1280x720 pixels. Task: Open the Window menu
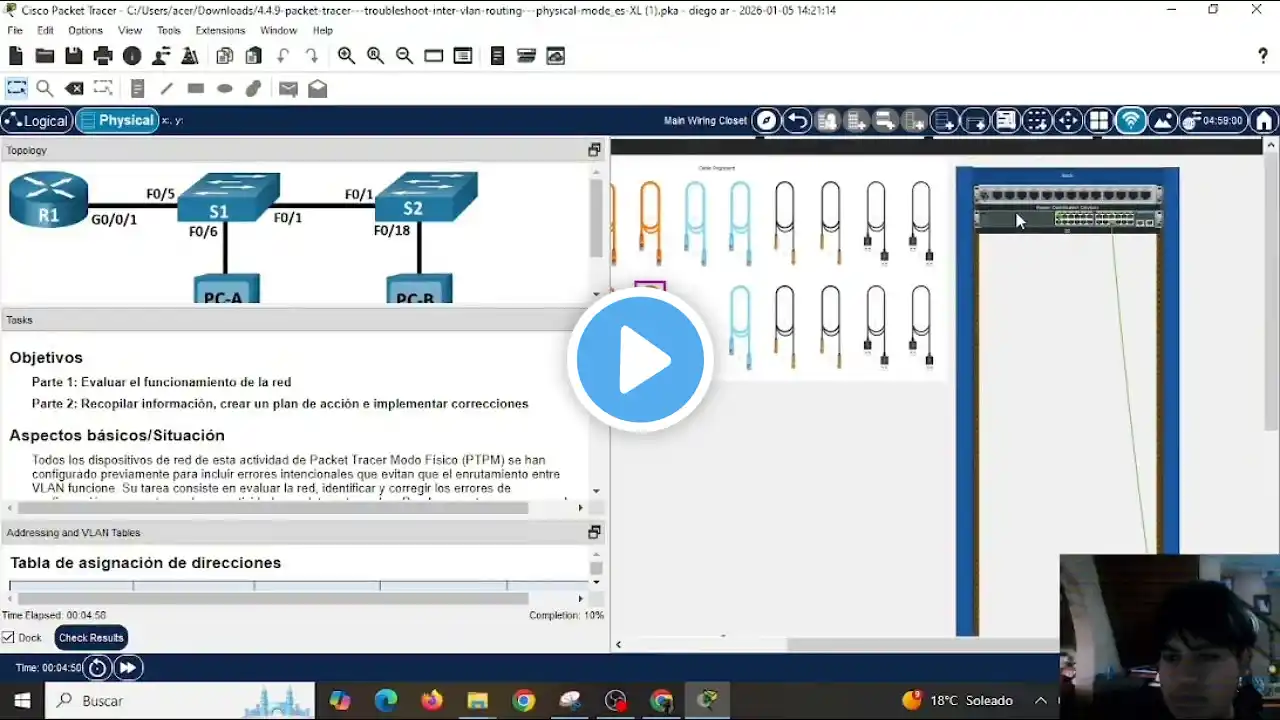(x=279, y=30)
